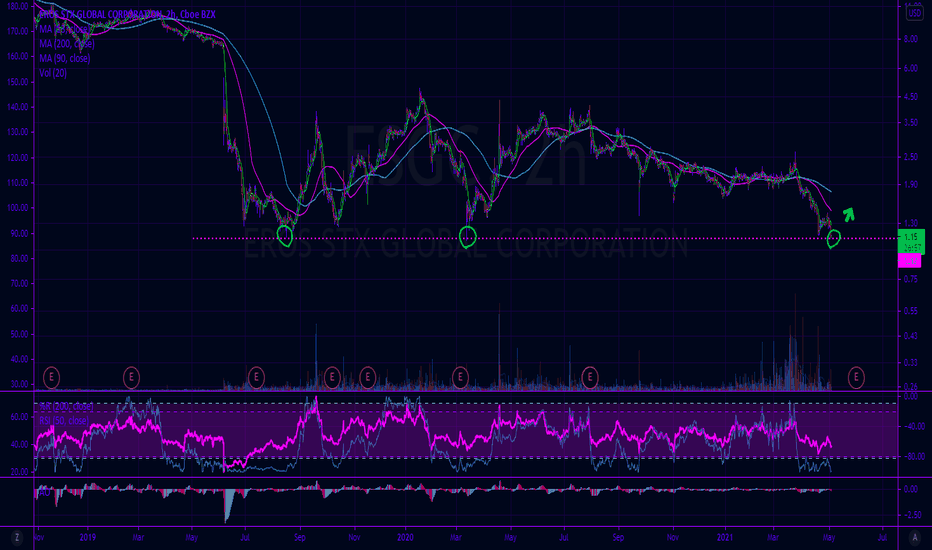Click the 90.00 label on left price scale
The image size is (932, 550).
tap(18, 233)
